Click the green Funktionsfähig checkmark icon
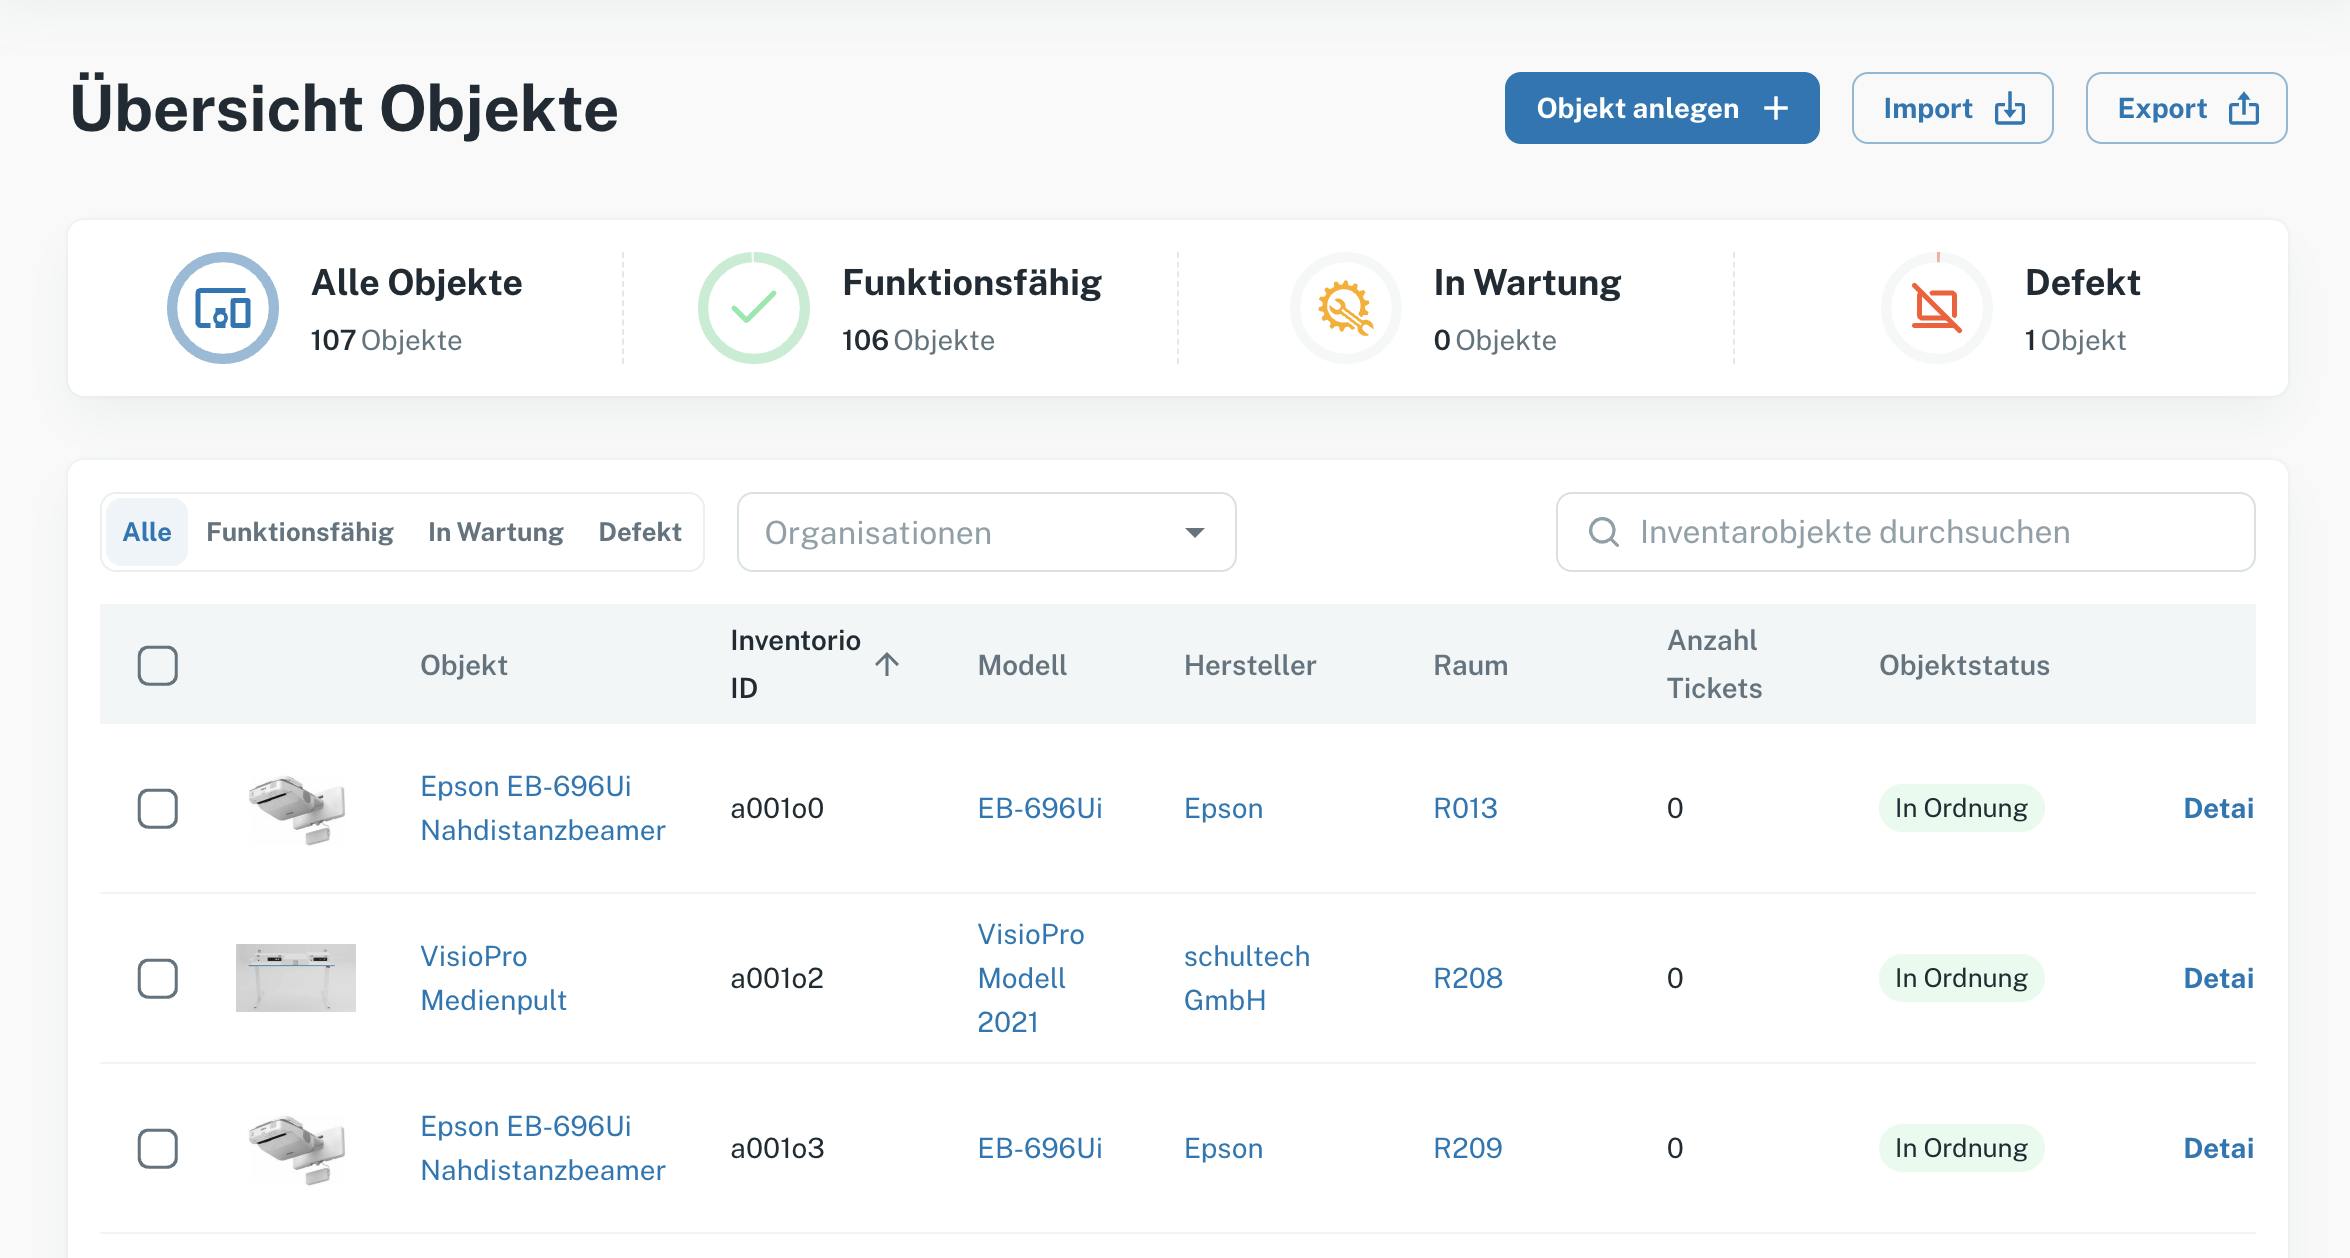 click(755, 307)
